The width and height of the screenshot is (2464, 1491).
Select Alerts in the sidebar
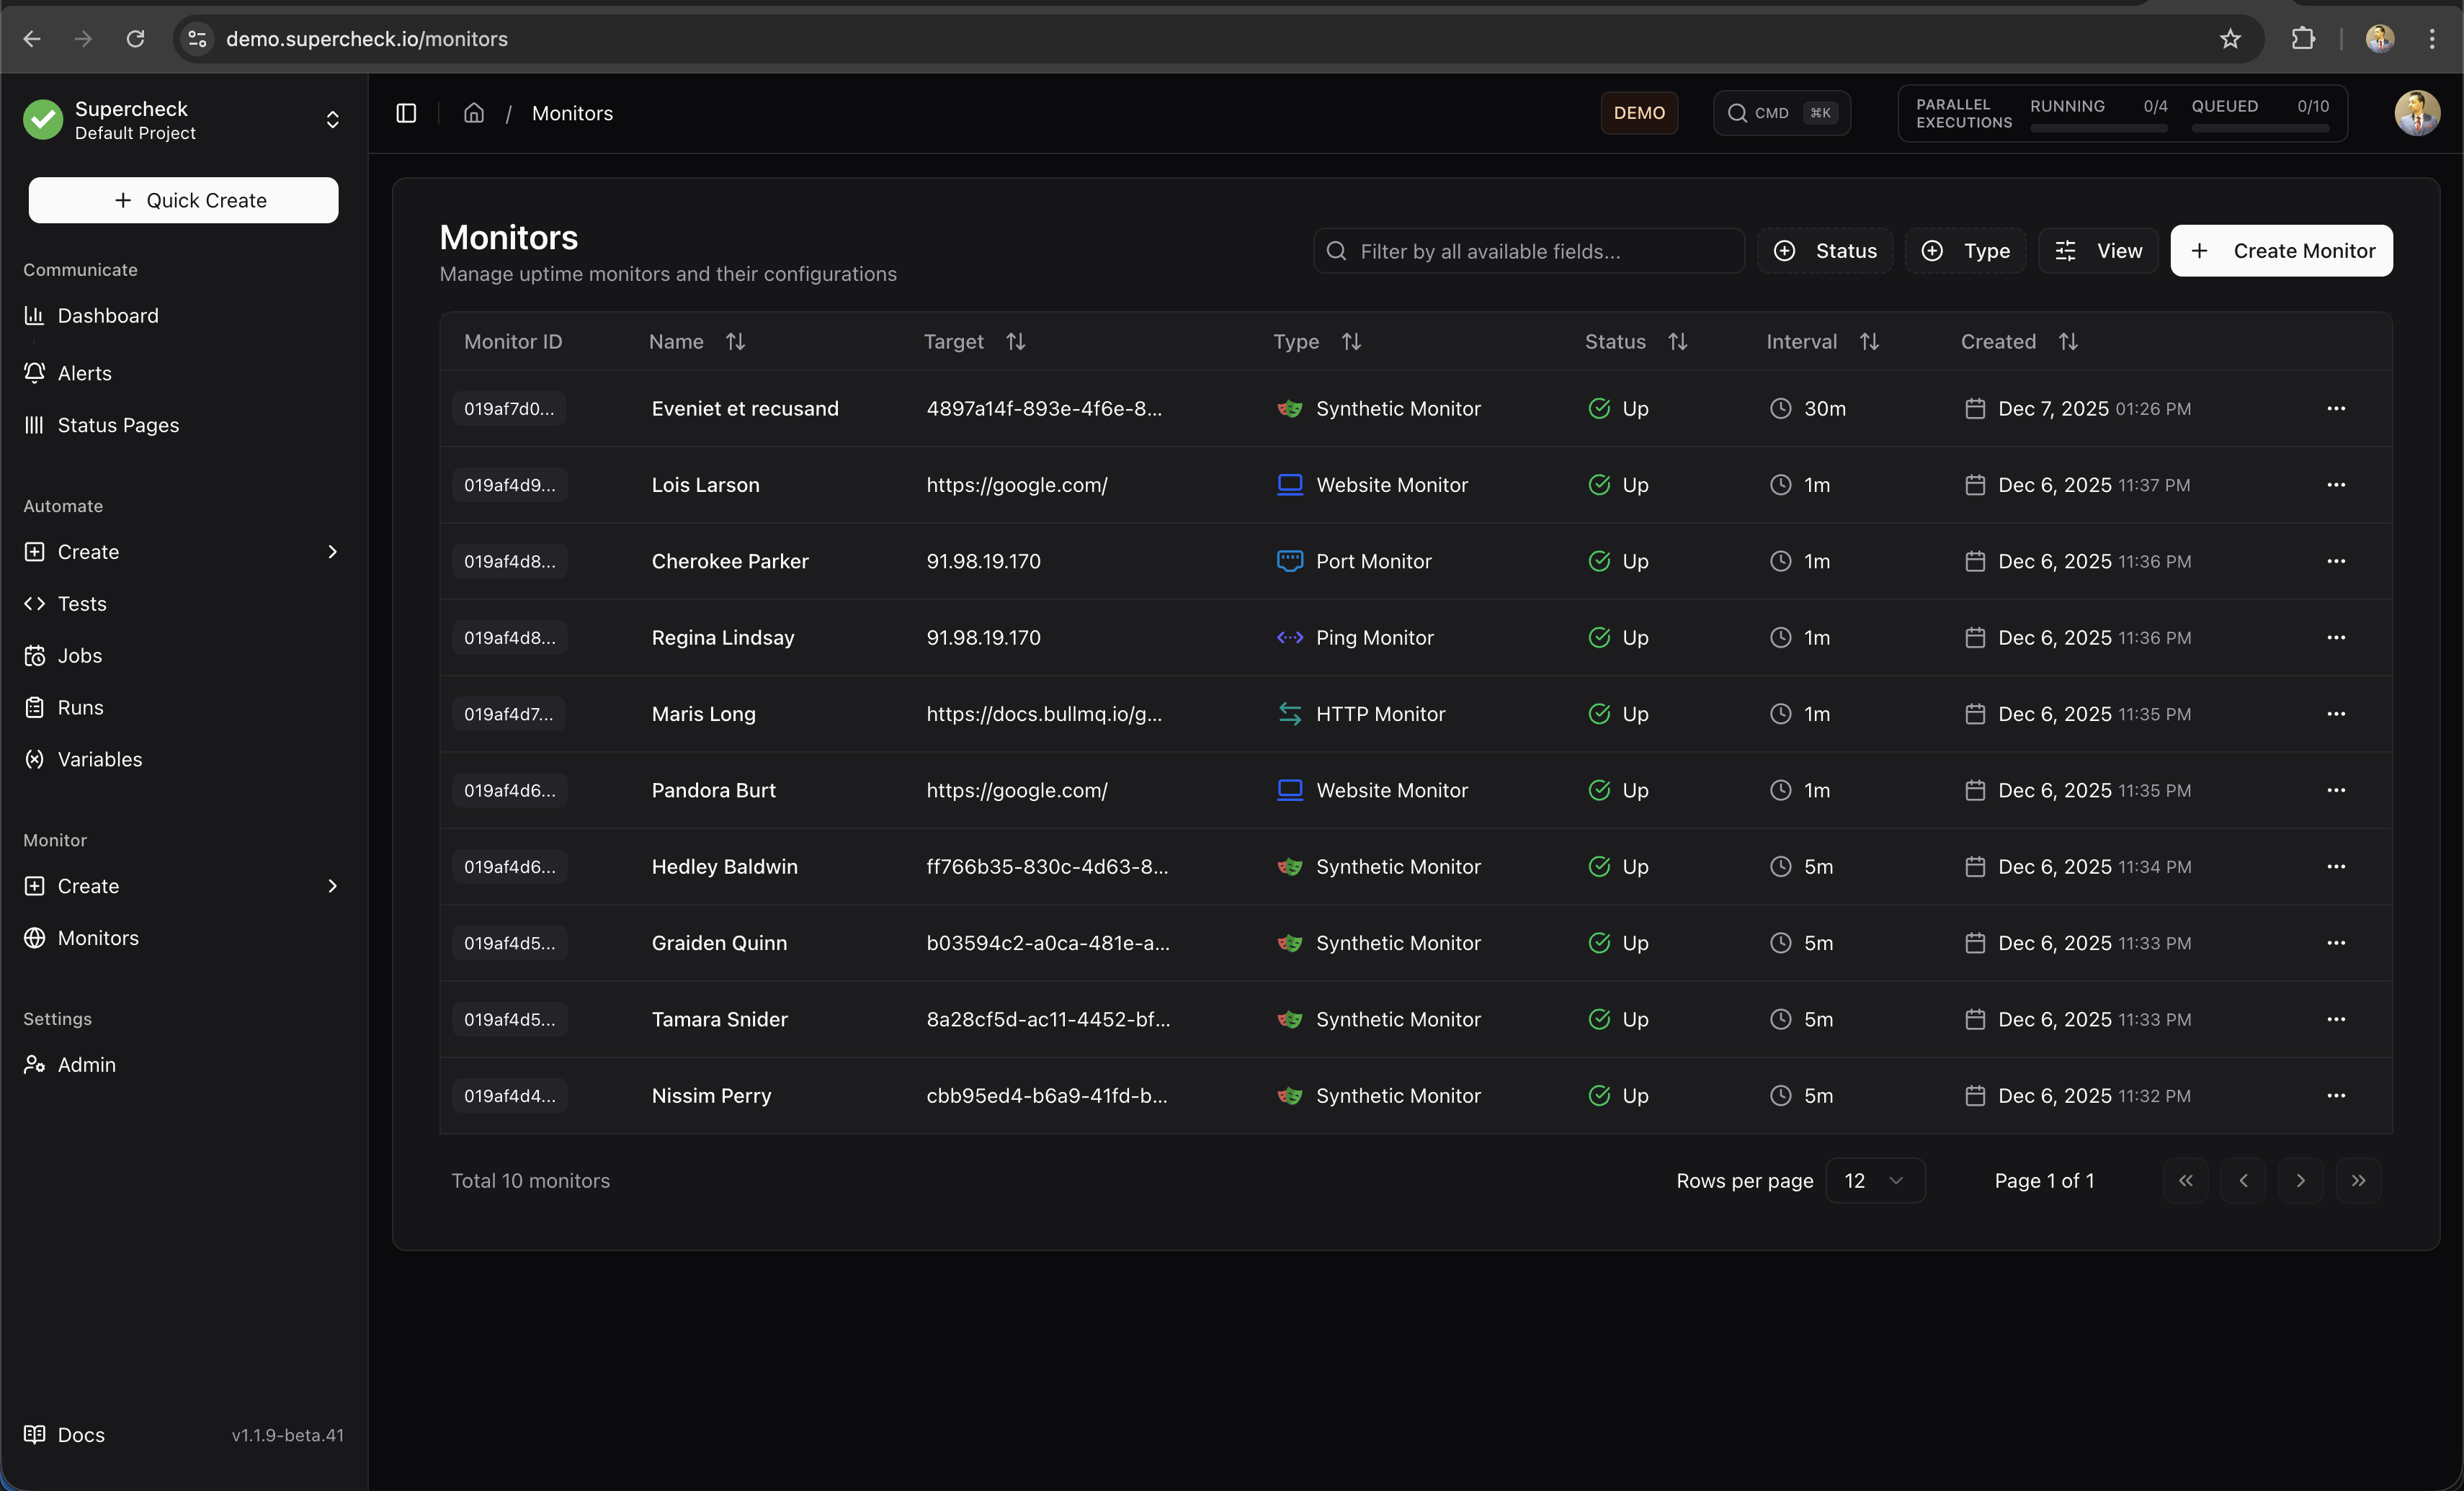tap(85, 372)
